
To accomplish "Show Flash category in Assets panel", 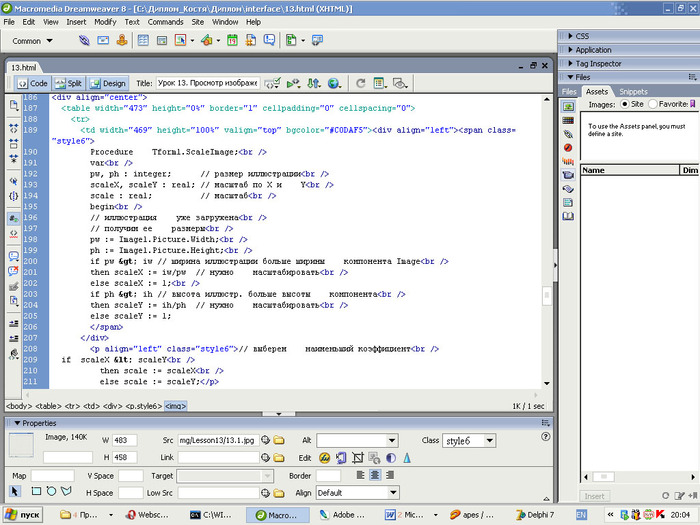I will (x=568, y=148).
